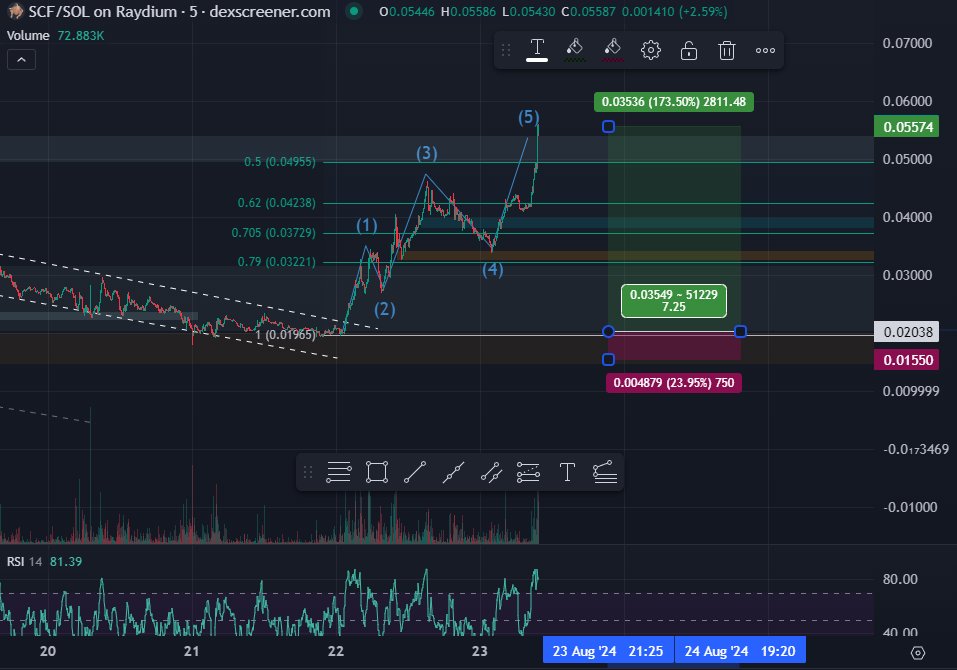
Task: Click the risk/reward label 0.03549 ~ 51229
Action: click(x=674, y=301)
